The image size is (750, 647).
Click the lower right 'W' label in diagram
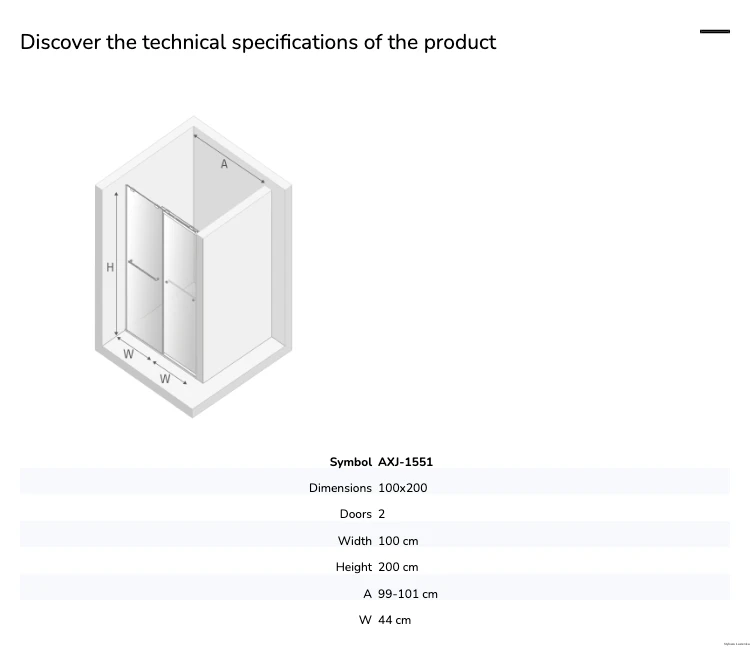click(165, 379)
